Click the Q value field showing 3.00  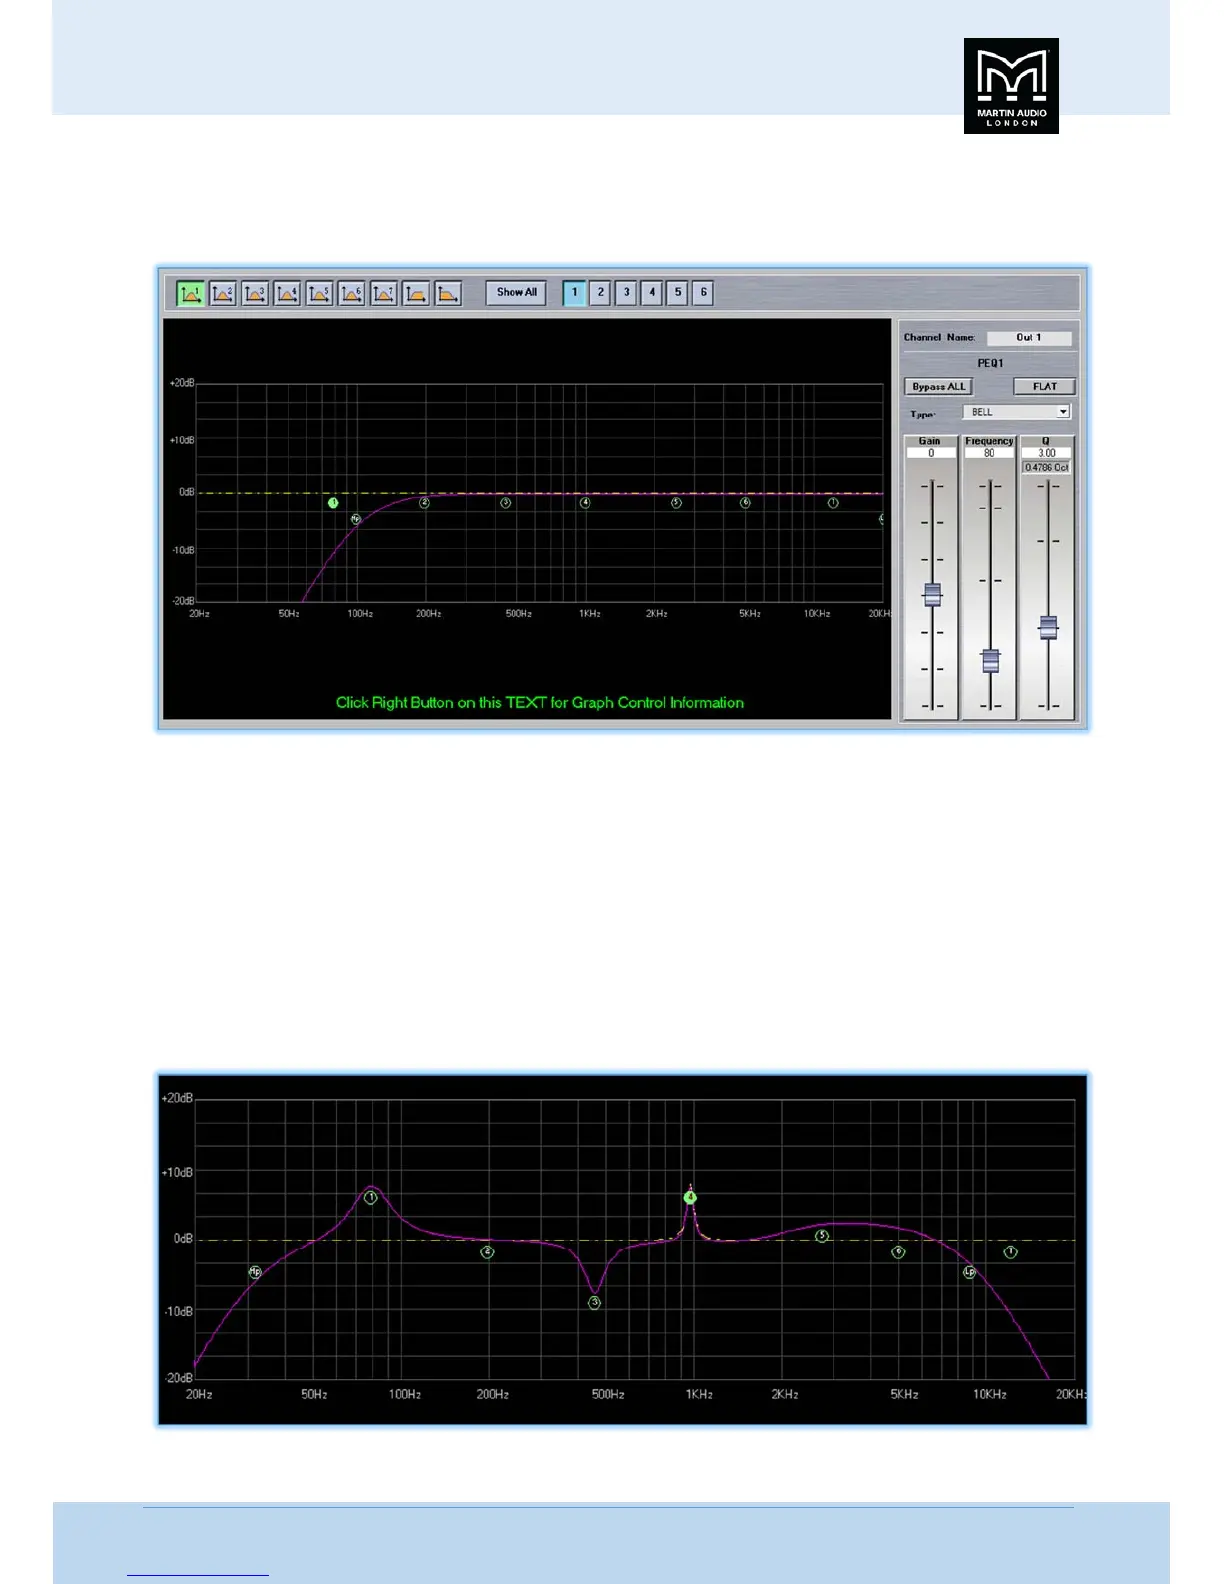point(1047,454)
